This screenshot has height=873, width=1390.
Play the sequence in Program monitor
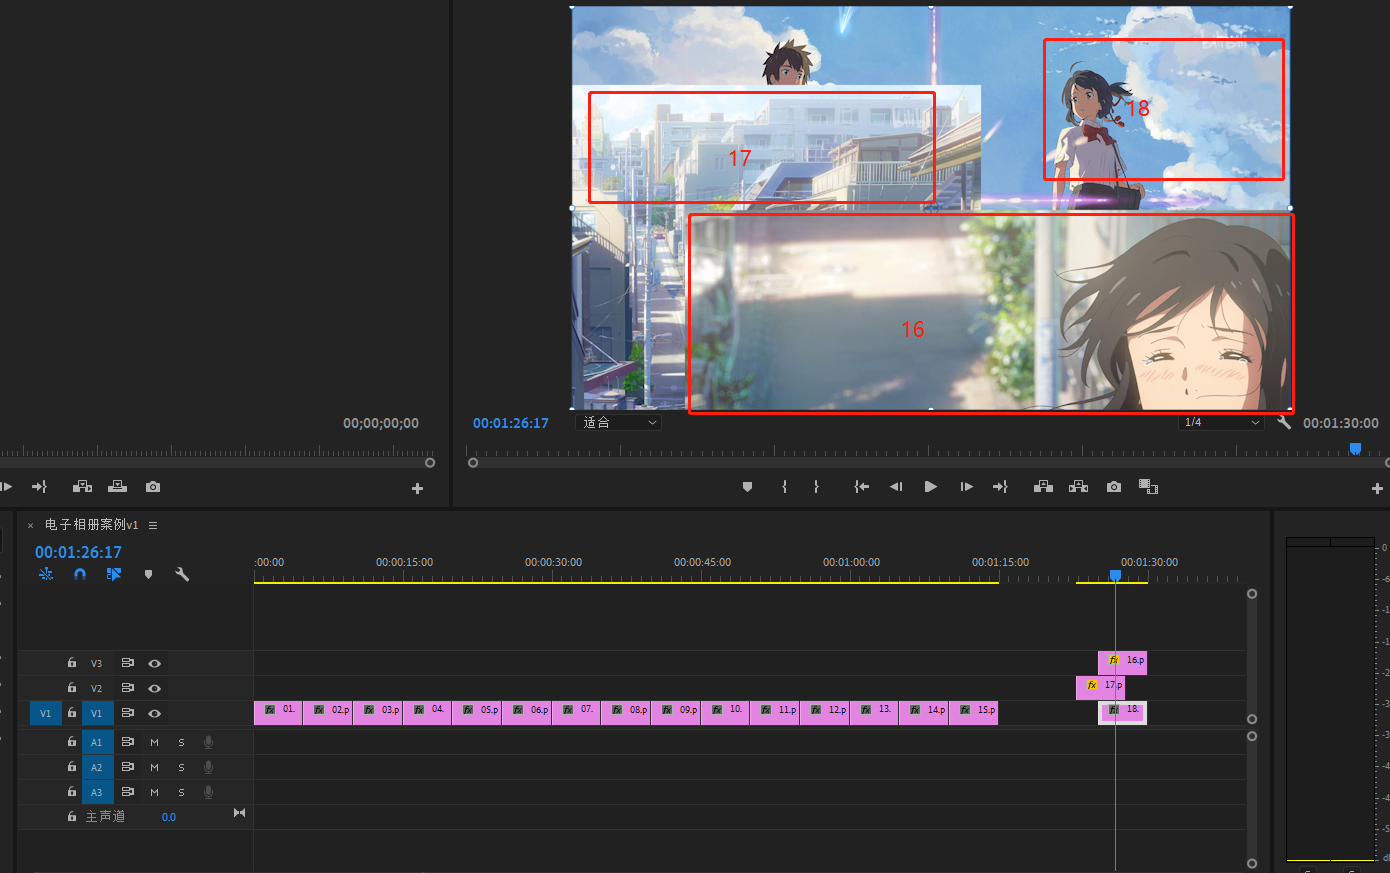[x=931, y=487]
